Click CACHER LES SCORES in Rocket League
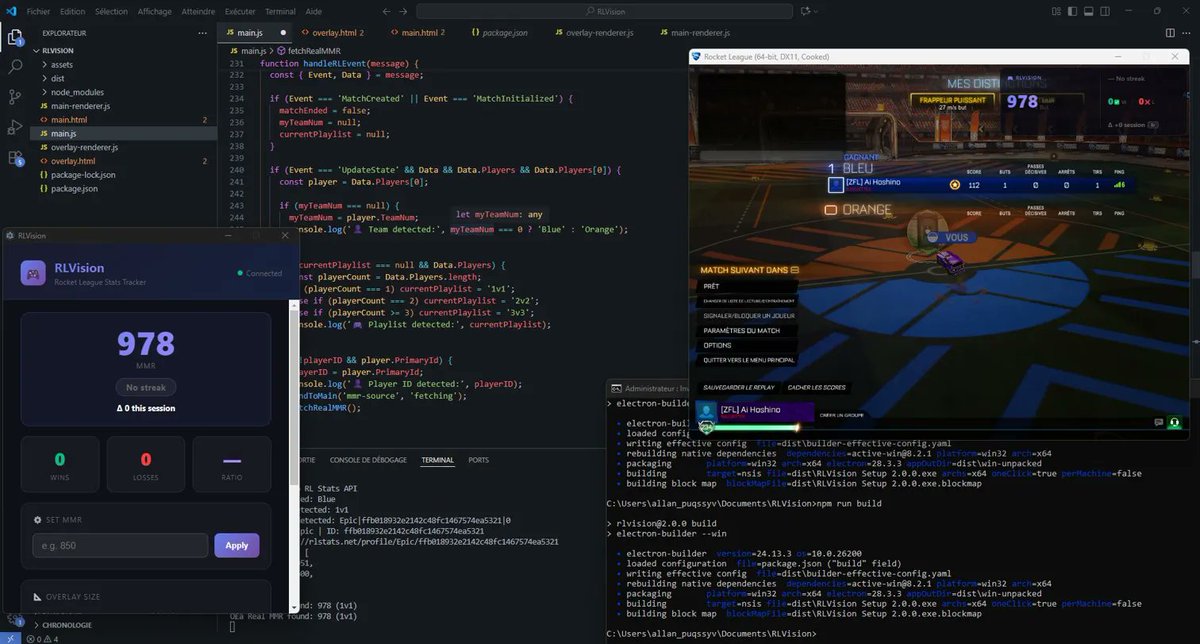The width and height of the screenshot is (1200, 644). coord(817,387)
